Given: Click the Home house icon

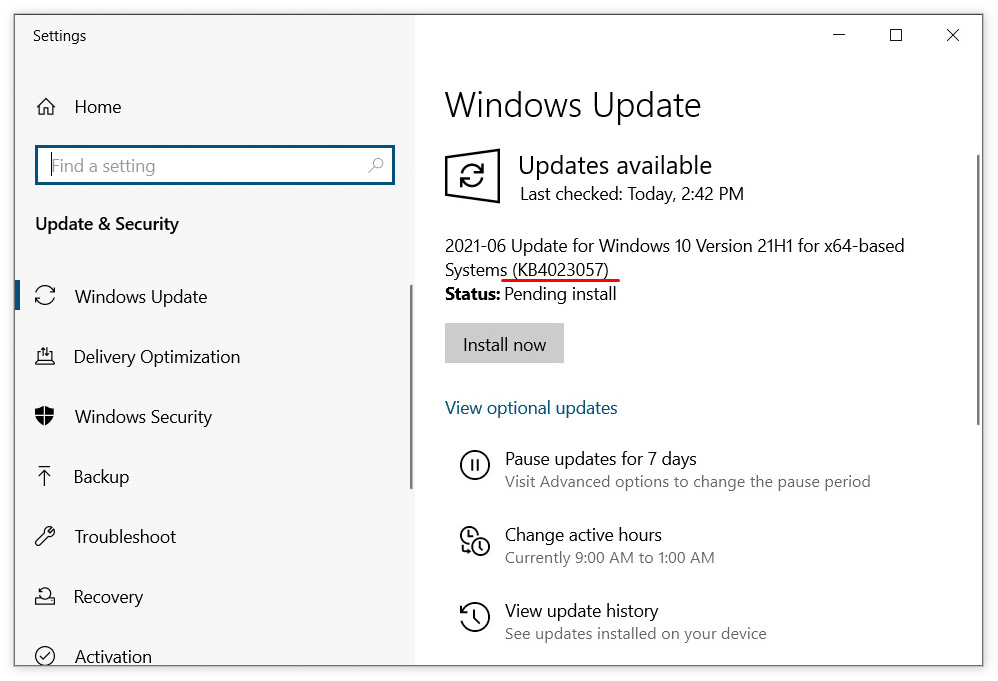Looking at the screenshot, I should 45,107.
